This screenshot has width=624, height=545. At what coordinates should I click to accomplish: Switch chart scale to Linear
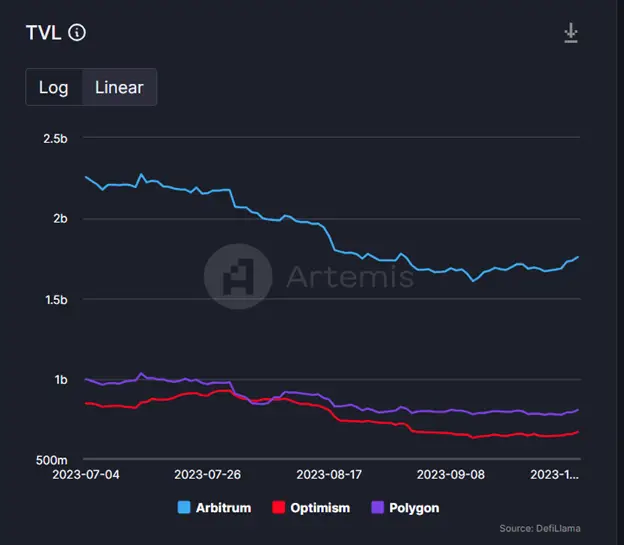point(119,87)
